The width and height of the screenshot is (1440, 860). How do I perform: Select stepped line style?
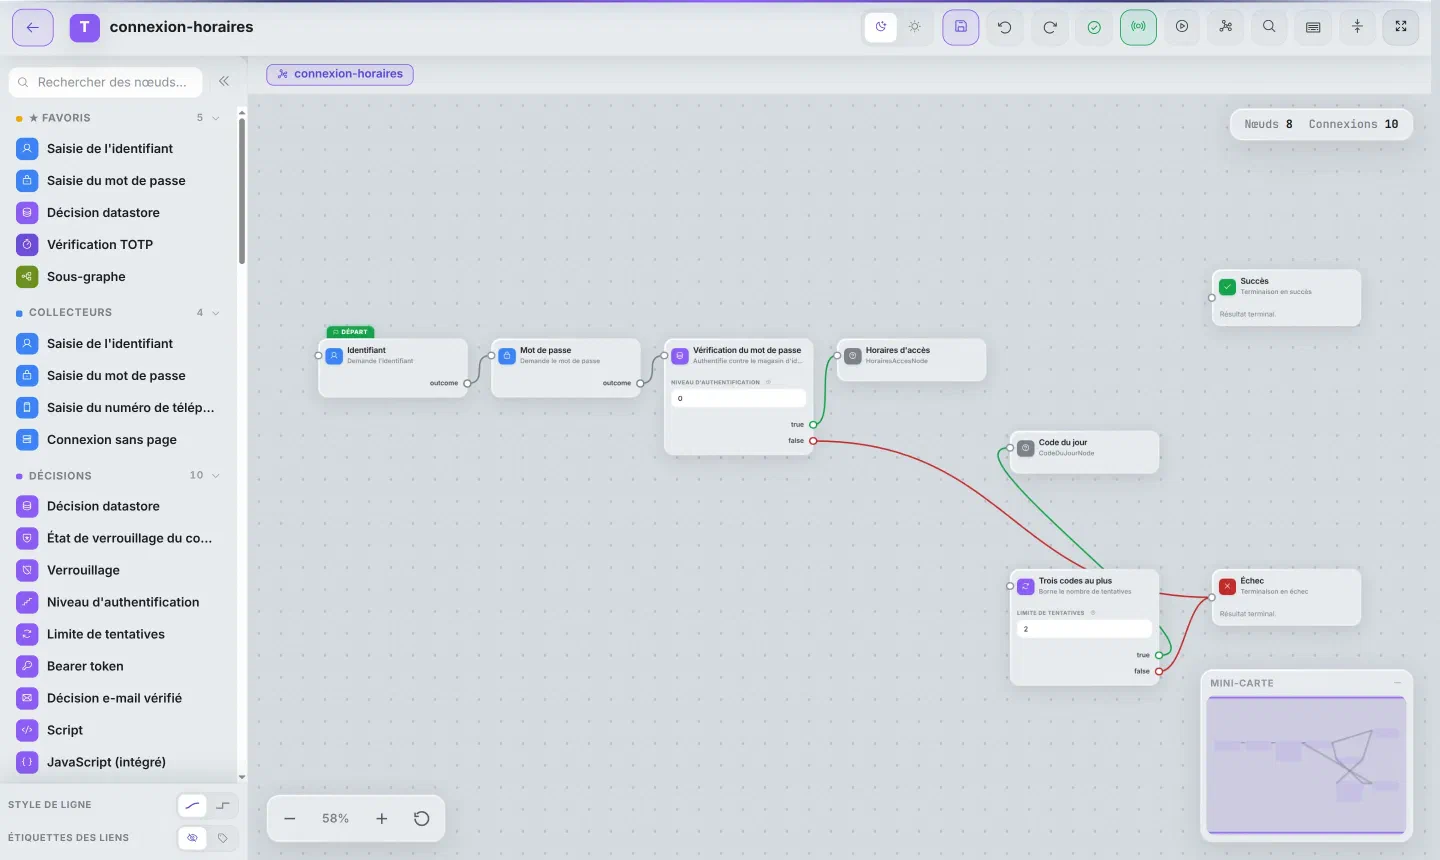coord(222,805)
